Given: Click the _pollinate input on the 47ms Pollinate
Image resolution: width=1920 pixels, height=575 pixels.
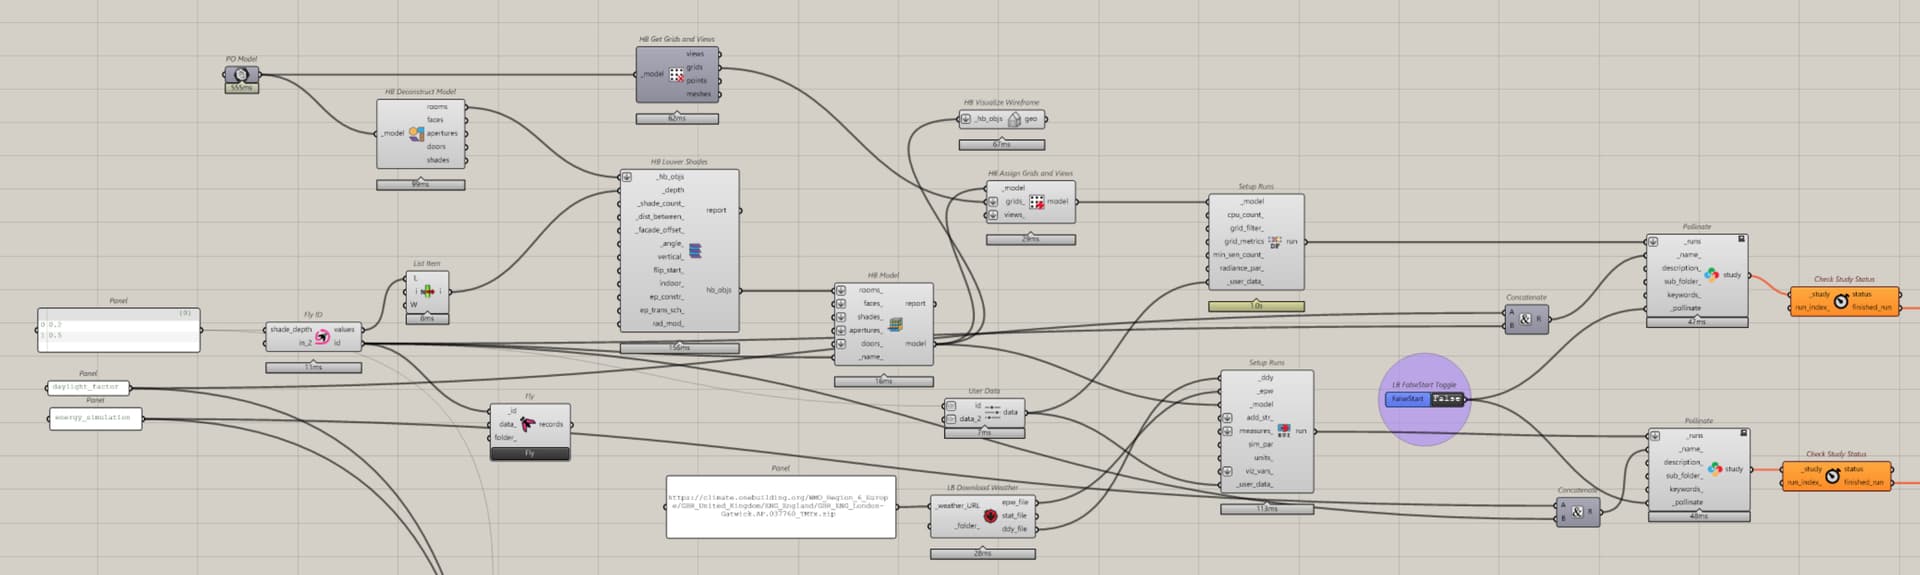Looking at the screenshot, I should click(x=1685, y=308).
